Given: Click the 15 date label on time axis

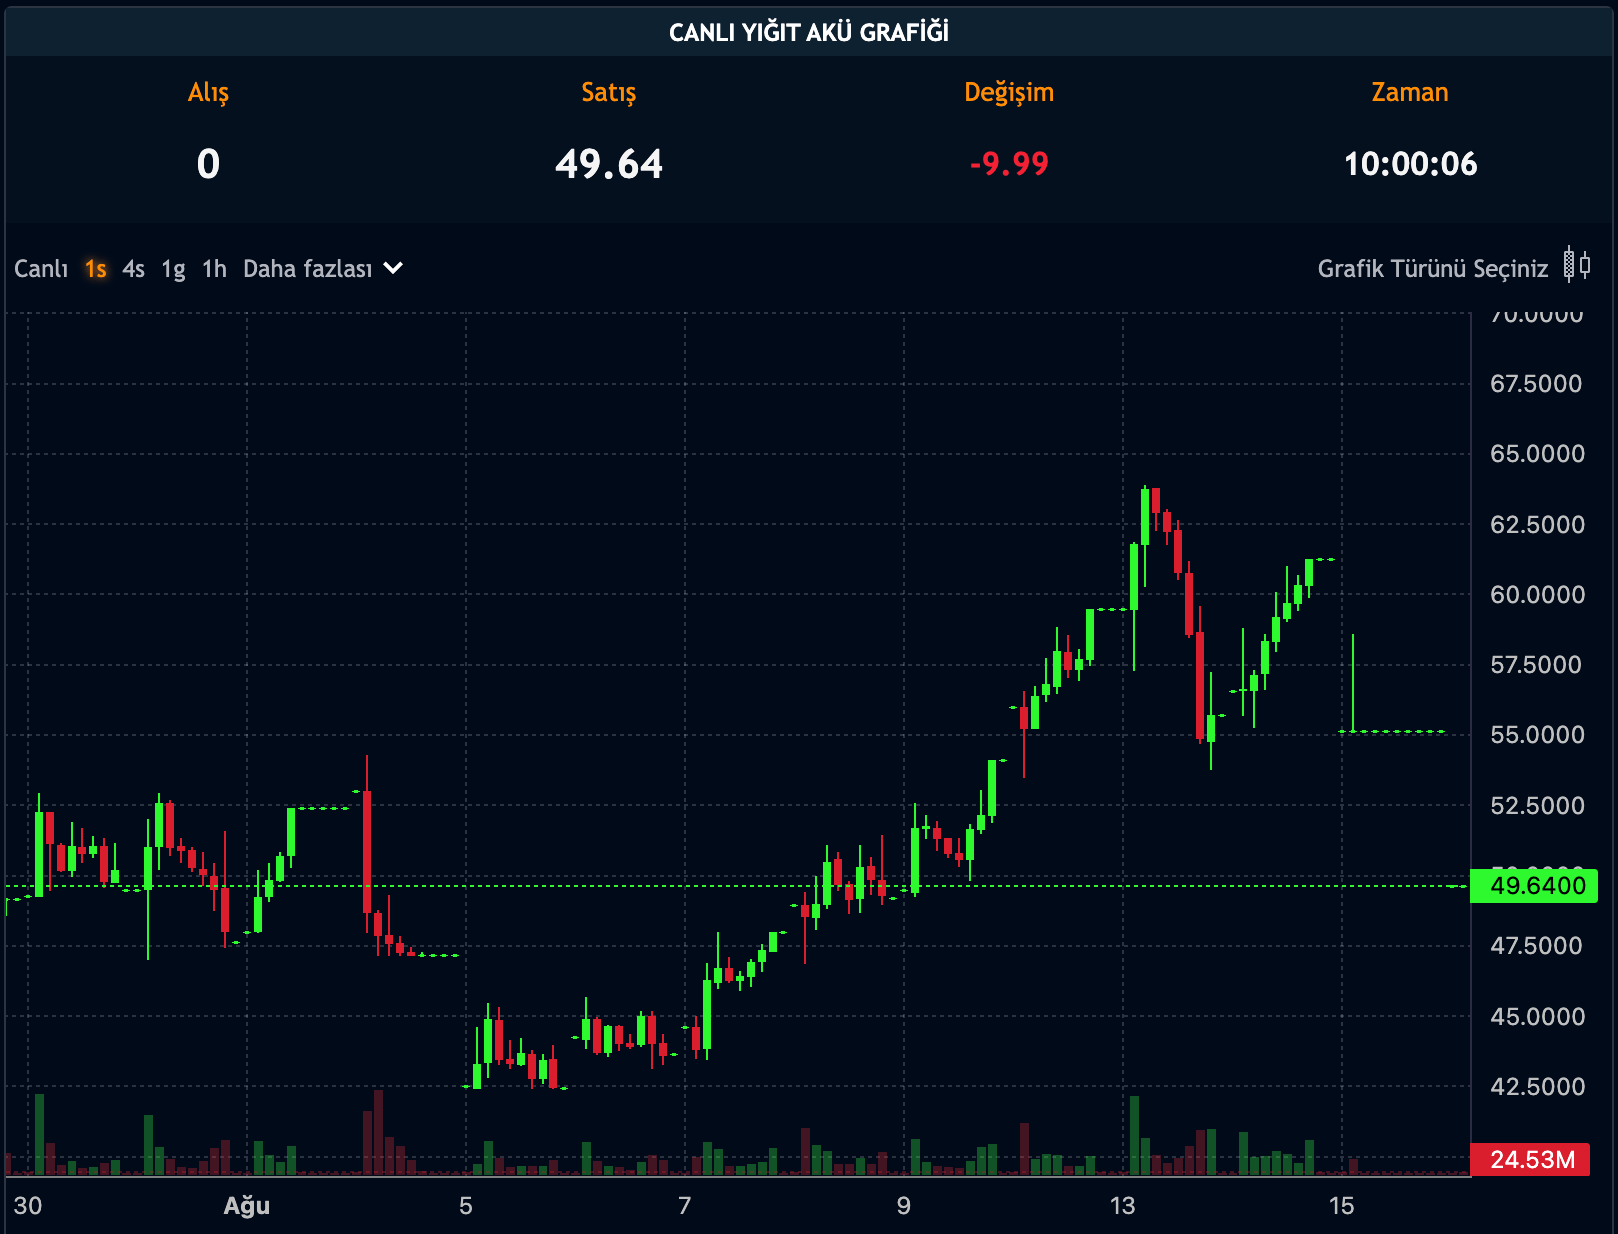Looking at the screenshot, I should [1342, 1206].
